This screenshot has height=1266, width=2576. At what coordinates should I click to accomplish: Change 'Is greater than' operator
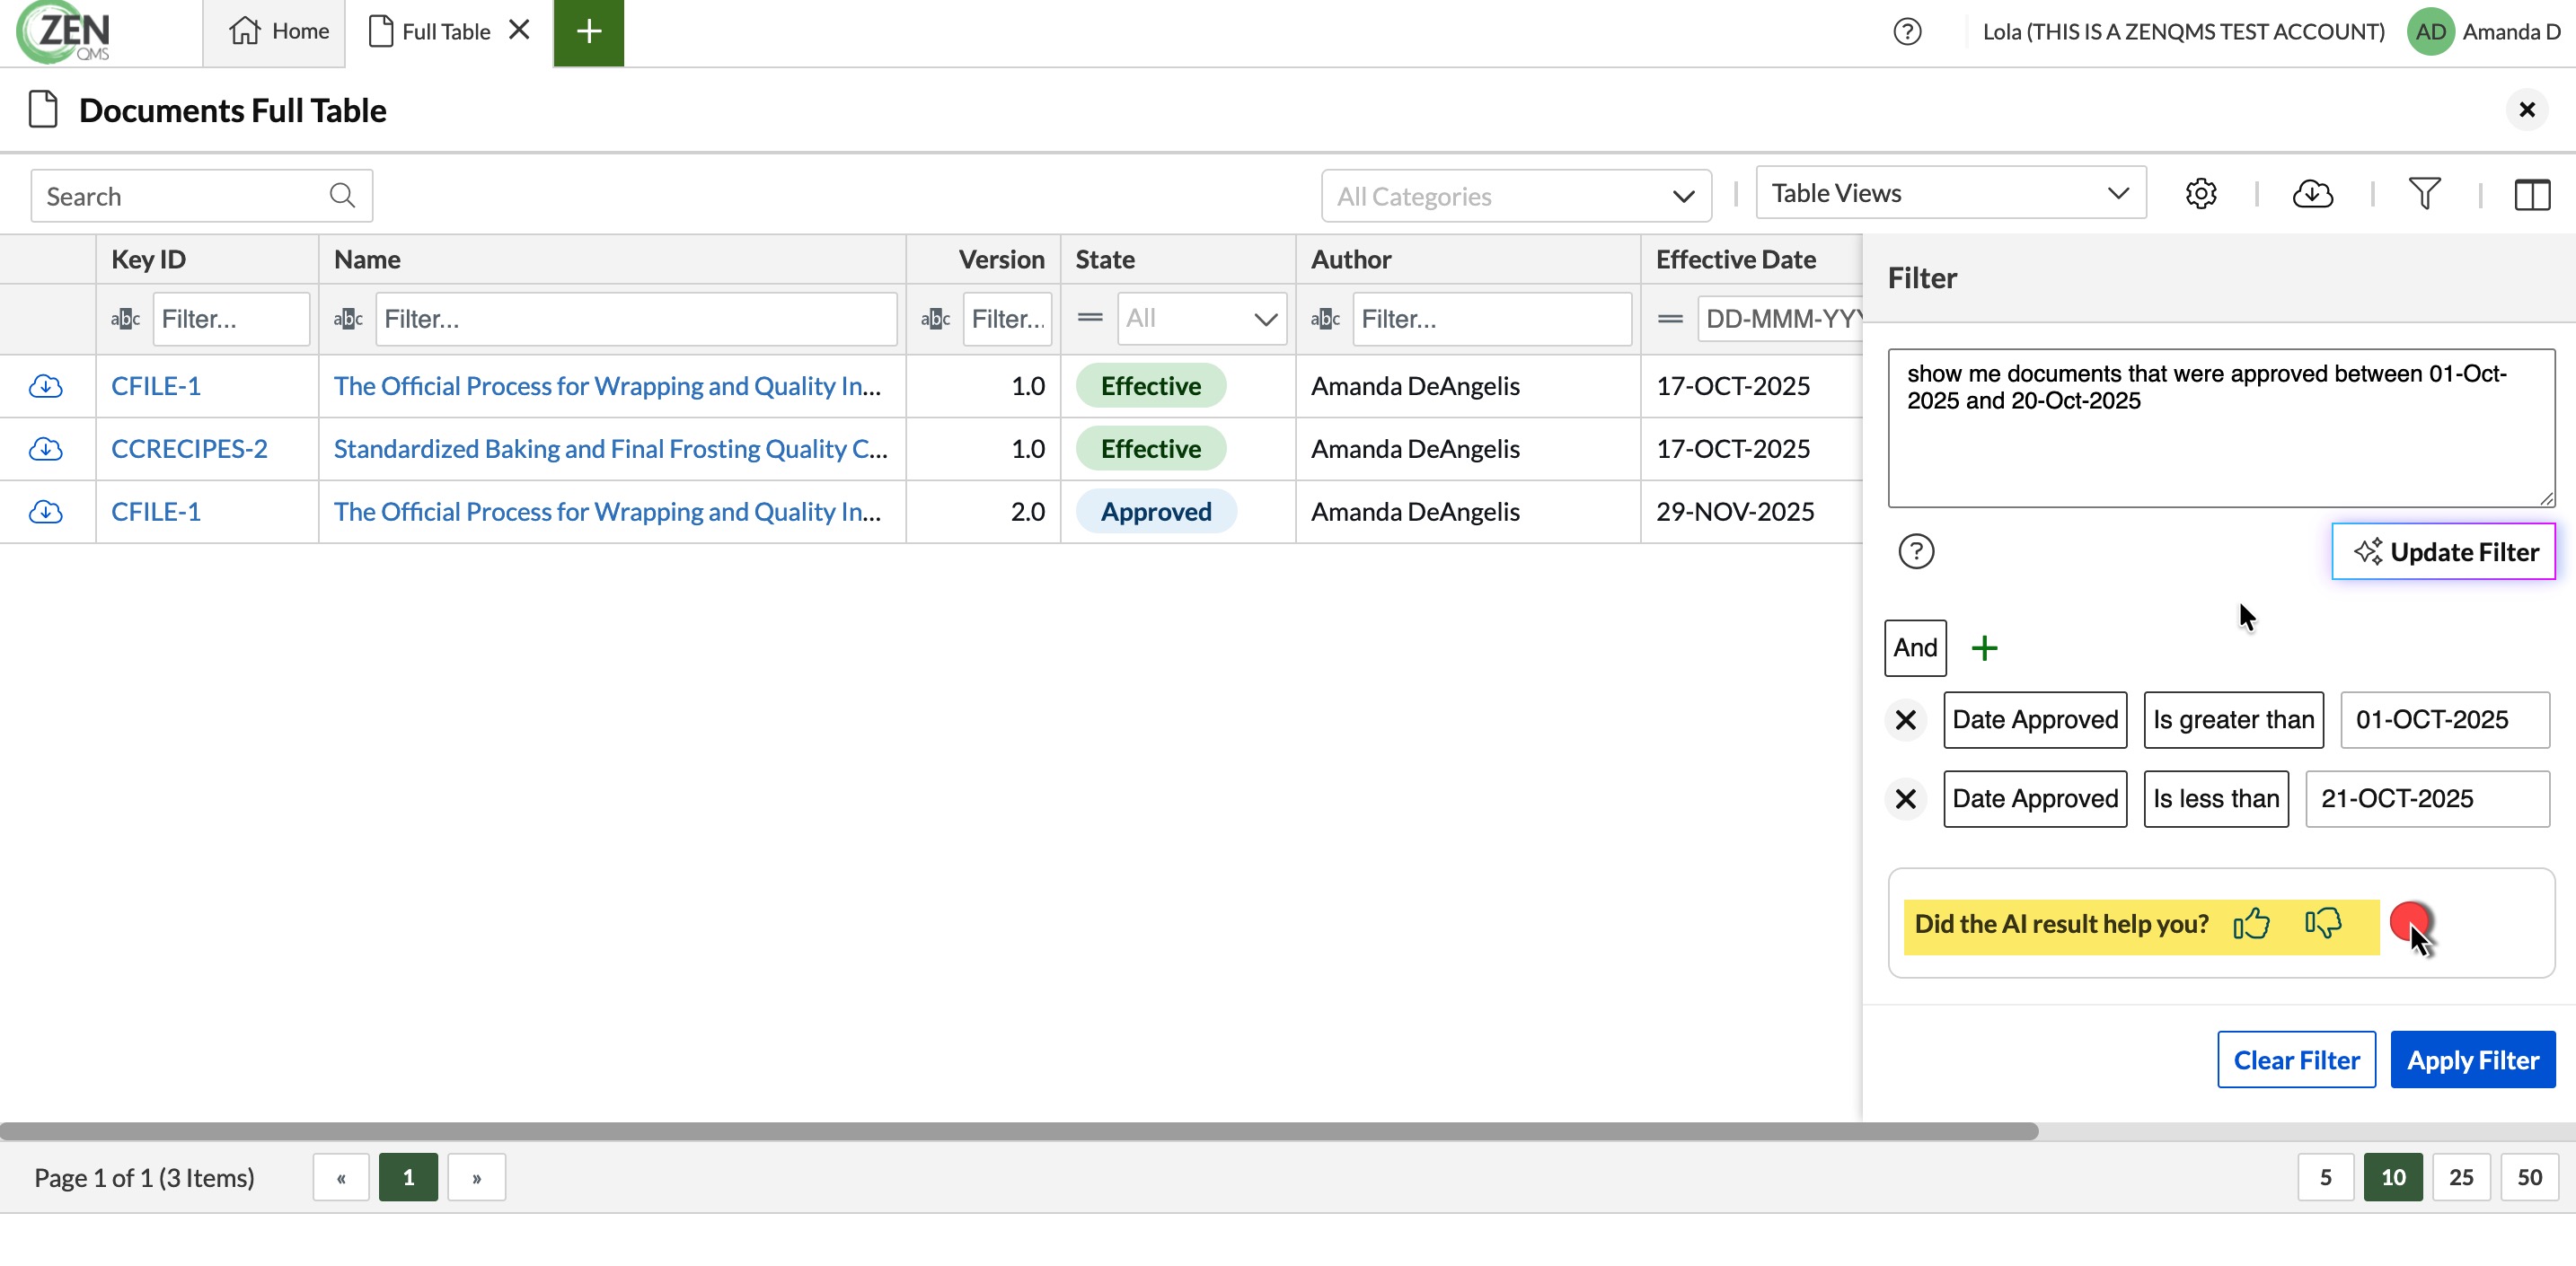[x=2233, y=720]
